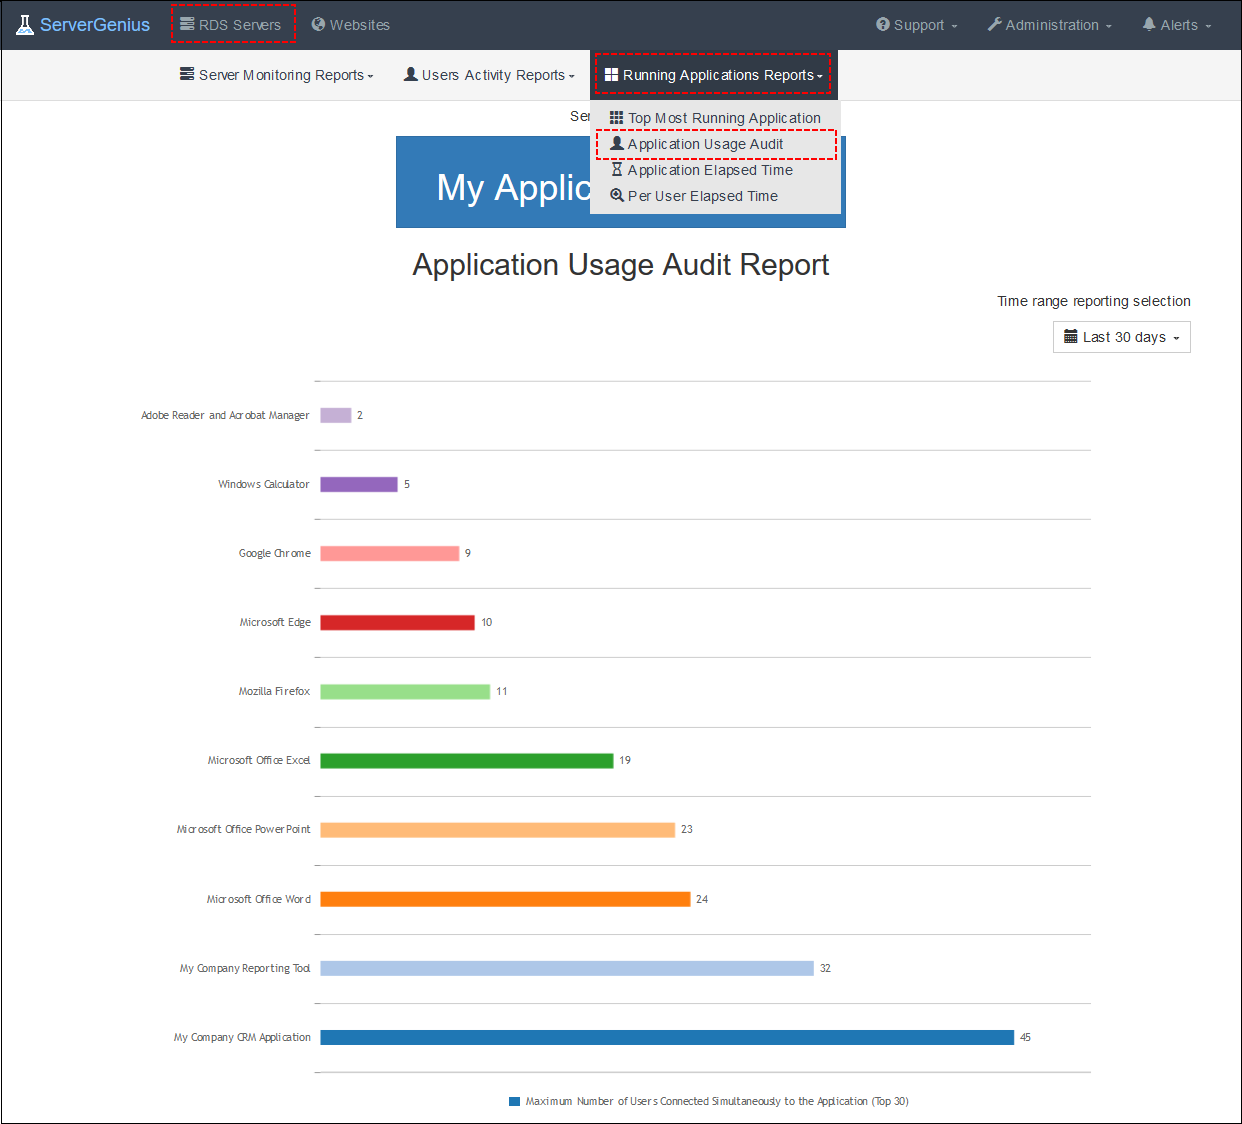Click the bell icon for Alerts
This screenshot has width=1242, height=1124.
coord(1149,24)
